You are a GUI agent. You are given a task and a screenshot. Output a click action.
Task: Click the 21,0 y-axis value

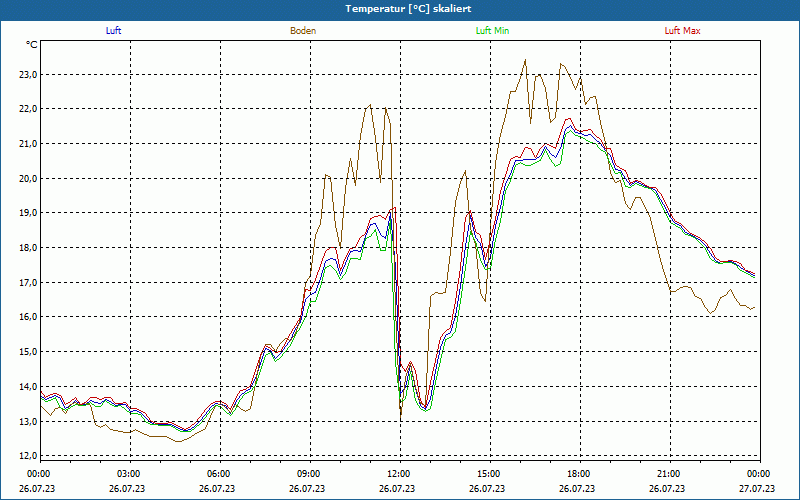29,144
